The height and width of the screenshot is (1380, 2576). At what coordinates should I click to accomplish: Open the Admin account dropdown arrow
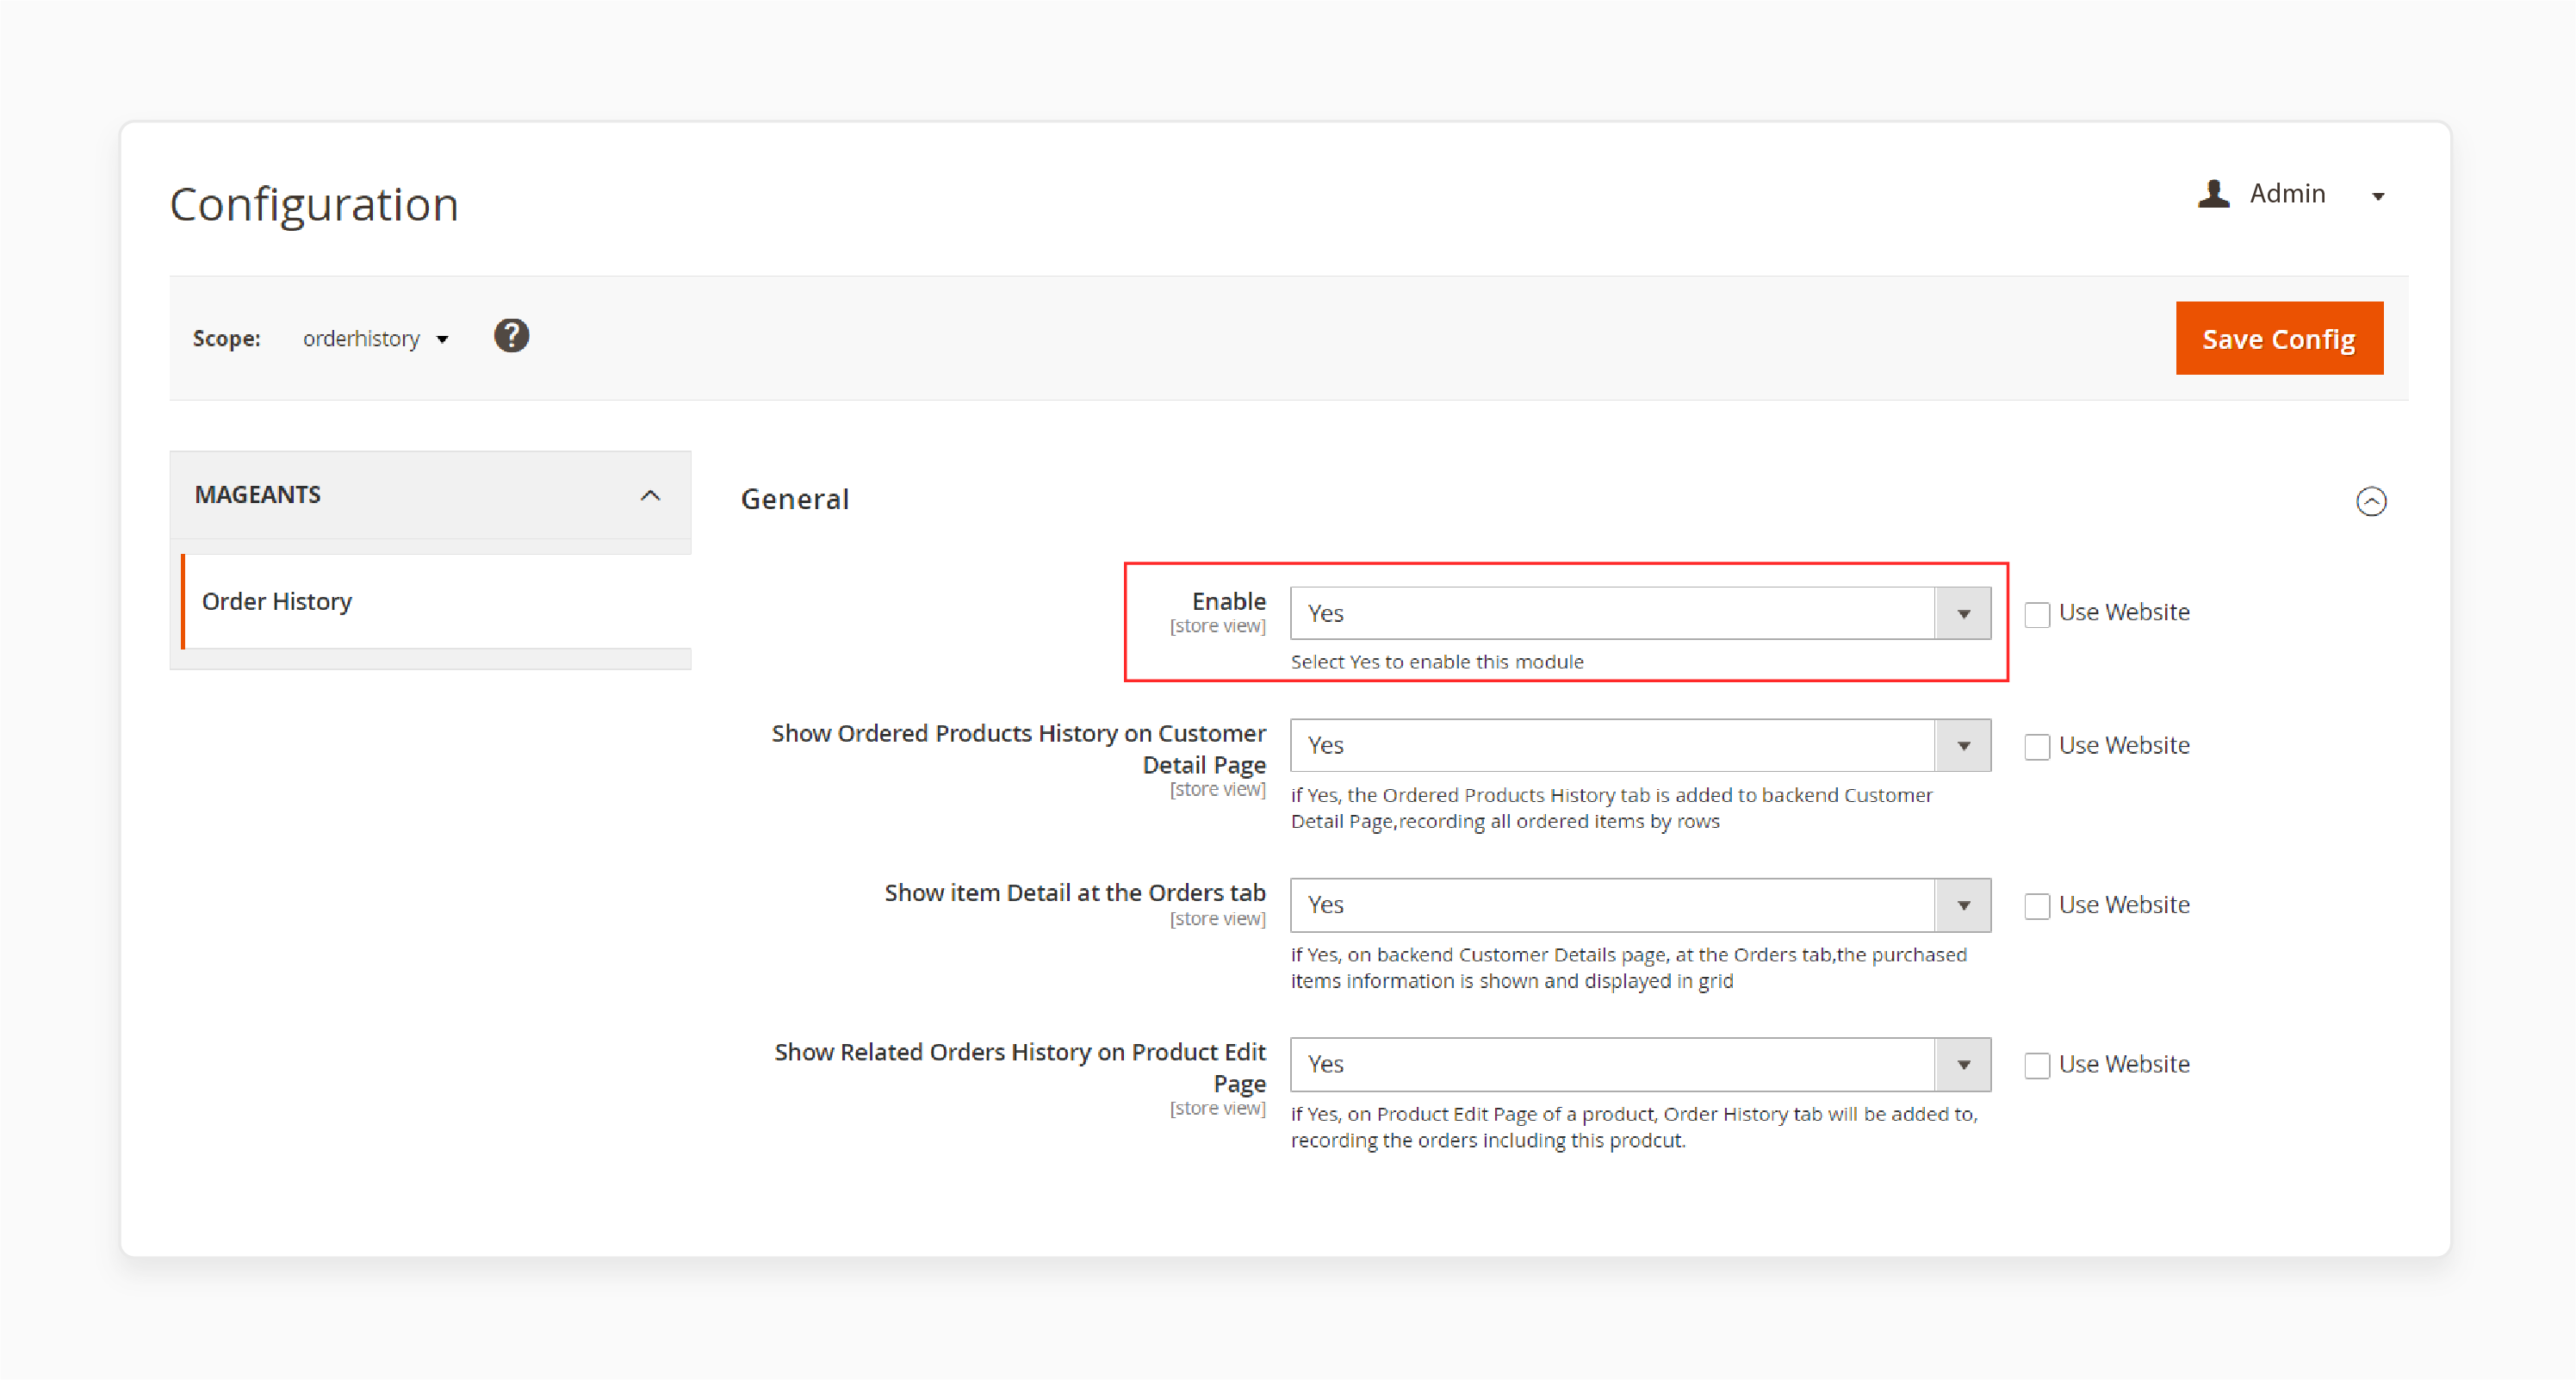(x=2378, y=197)
